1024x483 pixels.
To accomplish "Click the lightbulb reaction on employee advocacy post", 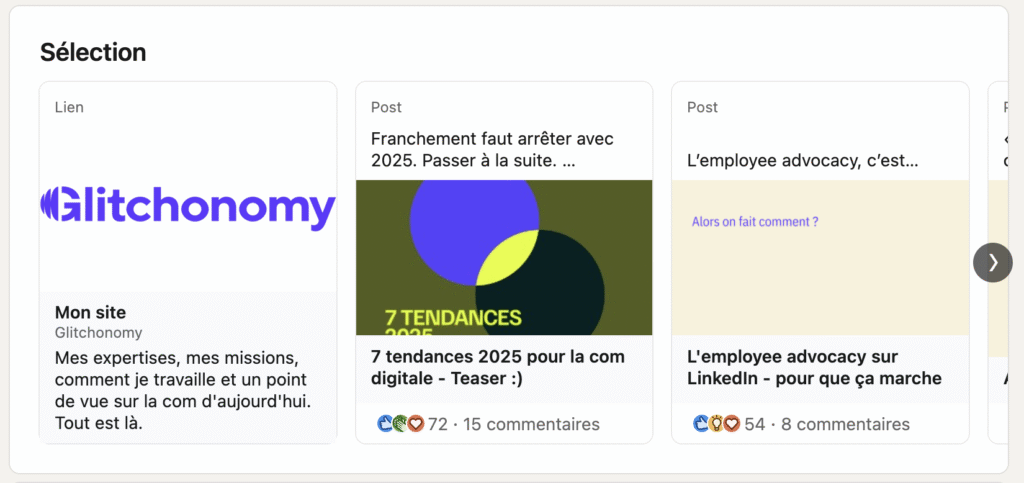I will tap(716, 424).
